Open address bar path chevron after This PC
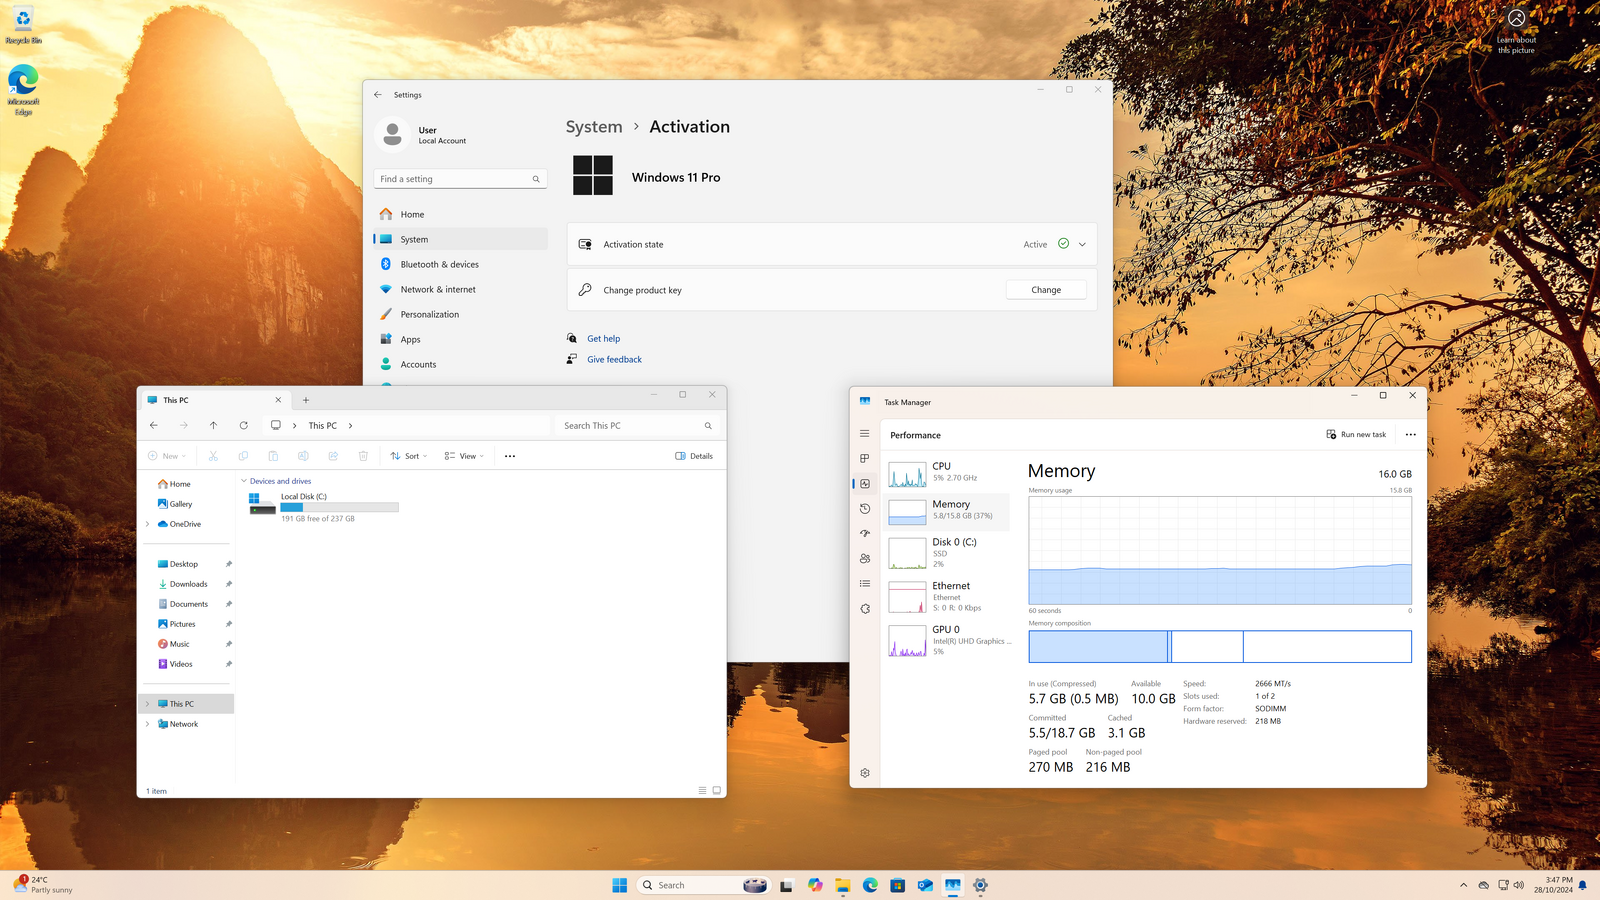Screen dimensions: 1600x900 pyautogui.click(x=350, y=426)
